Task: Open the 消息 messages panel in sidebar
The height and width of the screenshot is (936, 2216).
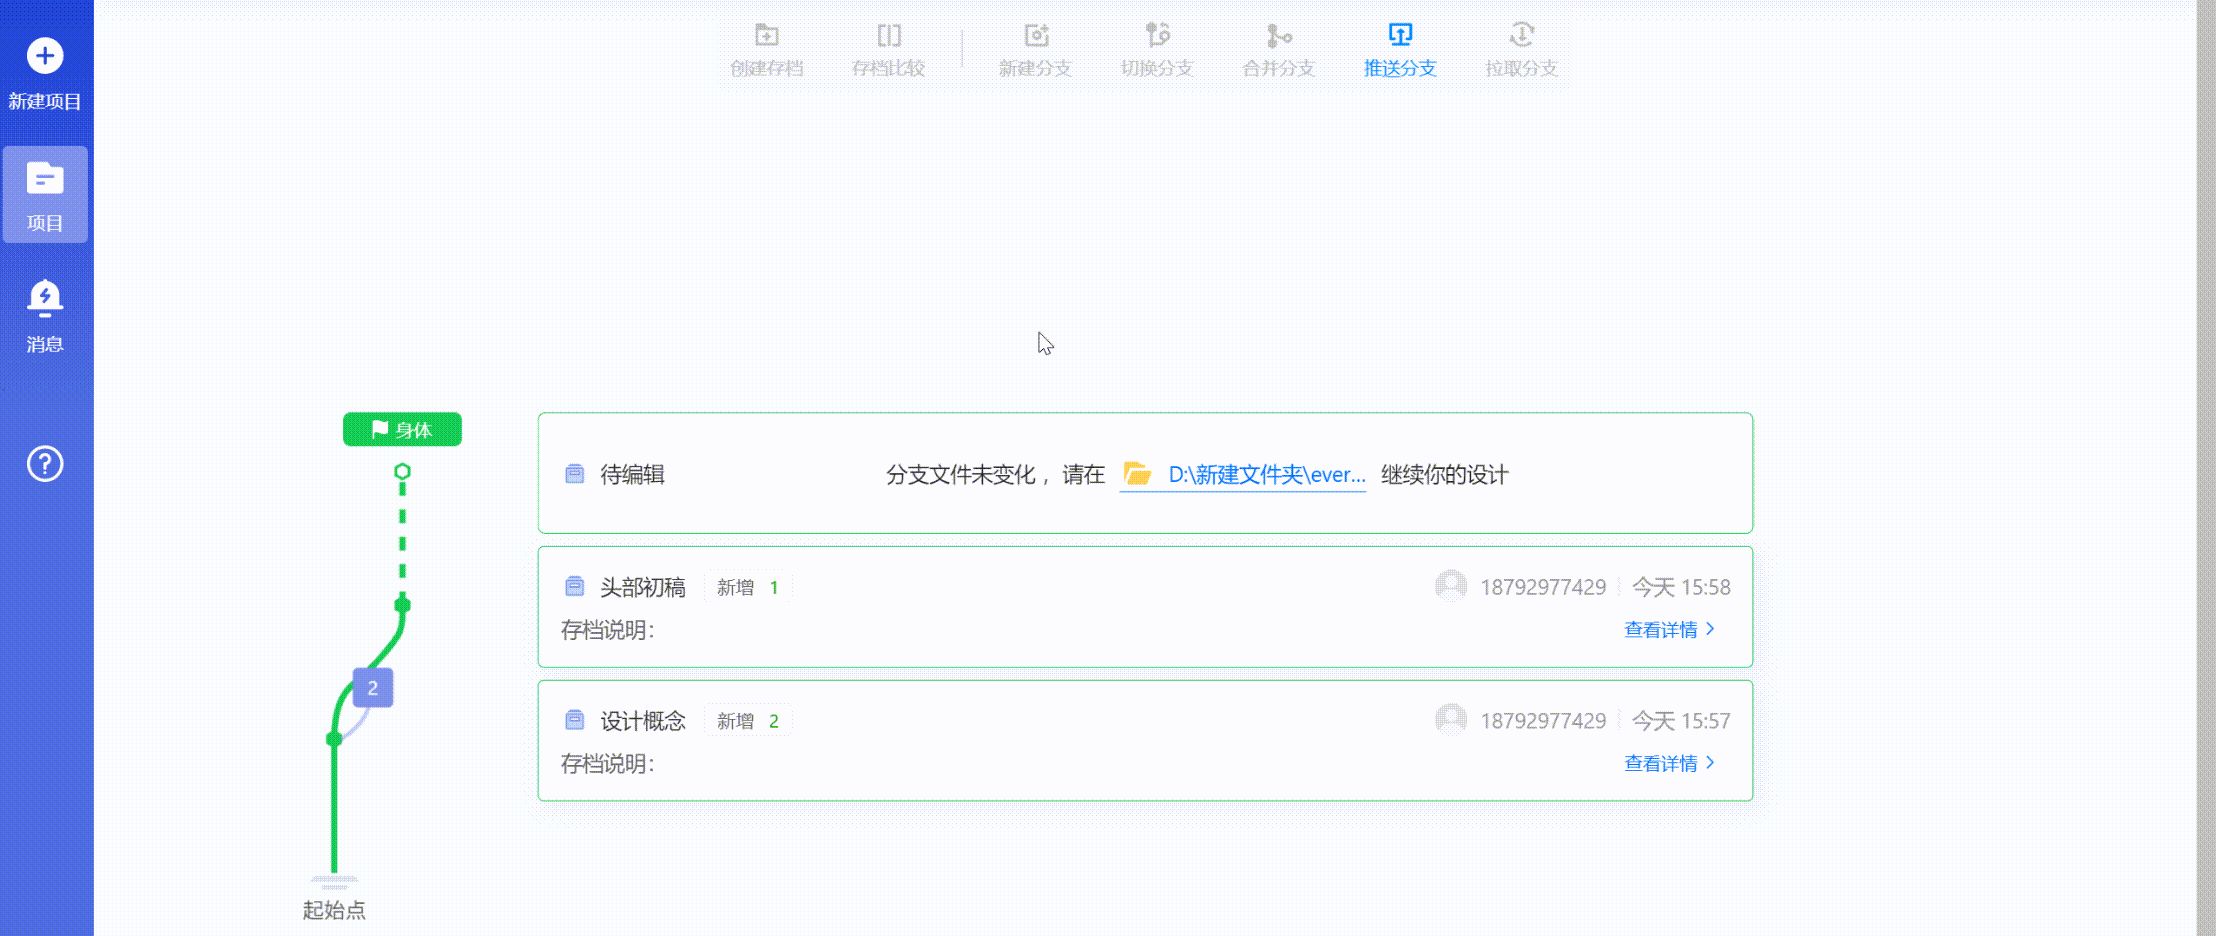Action: [x=44, y=315]
